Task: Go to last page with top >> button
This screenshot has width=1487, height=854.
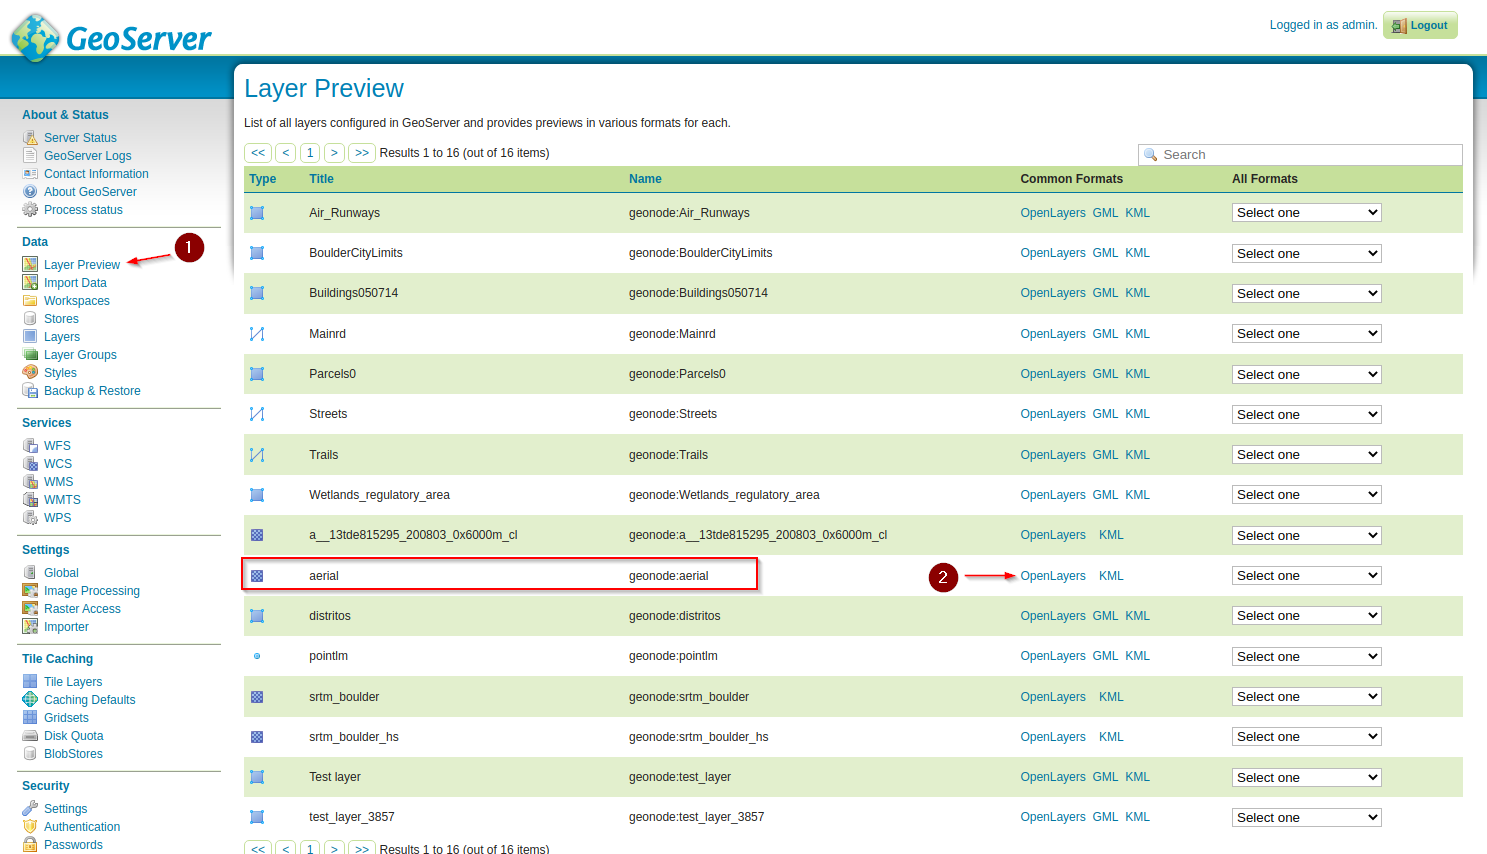Action: click(x=361, y=153)
